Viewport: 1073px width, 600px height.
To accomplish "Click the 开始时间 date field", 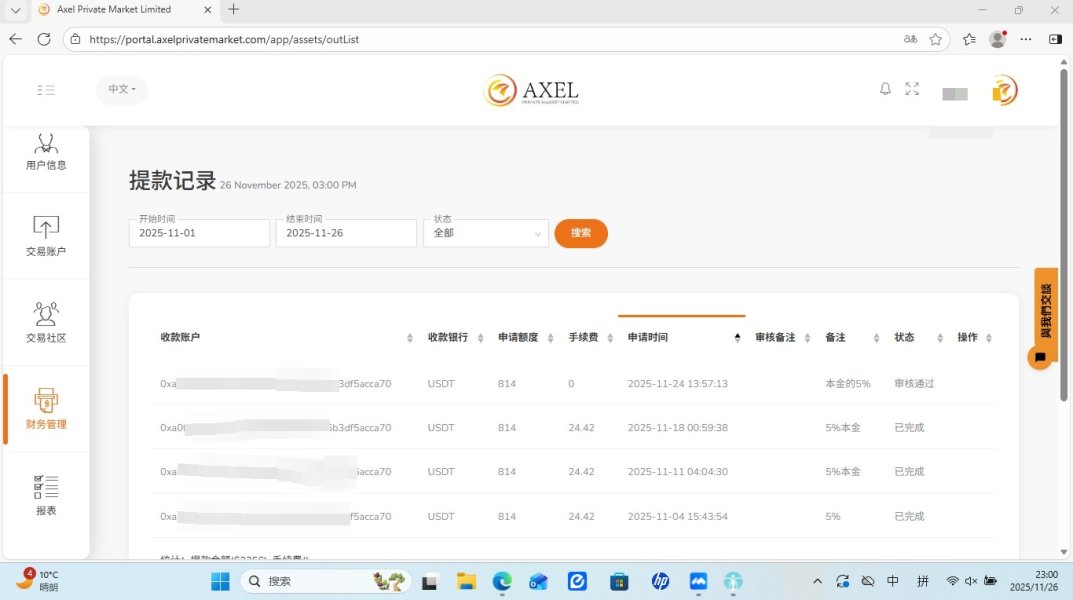I will pyautogui.click(x=199, y=233).
